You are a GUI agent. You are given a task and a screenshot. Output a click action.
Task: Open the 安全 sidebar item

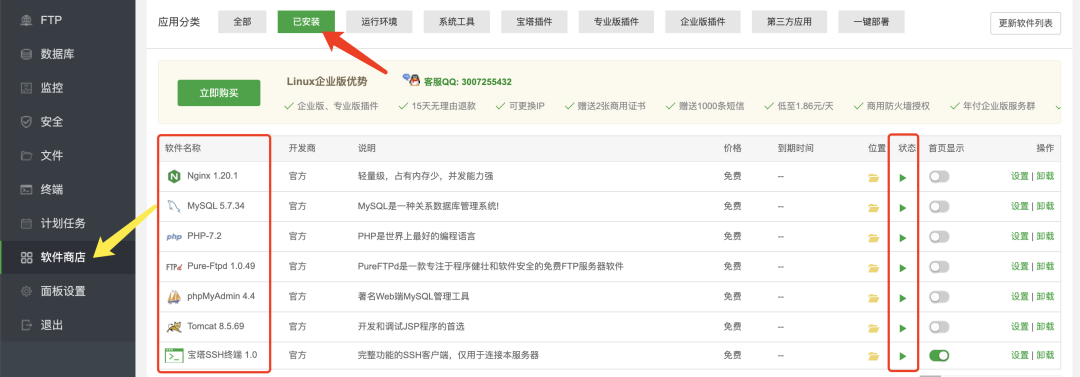click(x=68, y=121)
